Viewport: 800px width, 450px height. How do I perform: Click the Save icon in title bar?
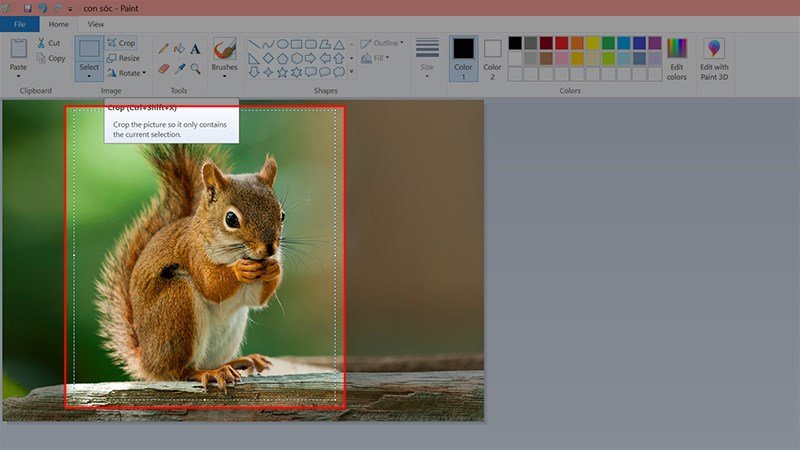coord(27,8)
